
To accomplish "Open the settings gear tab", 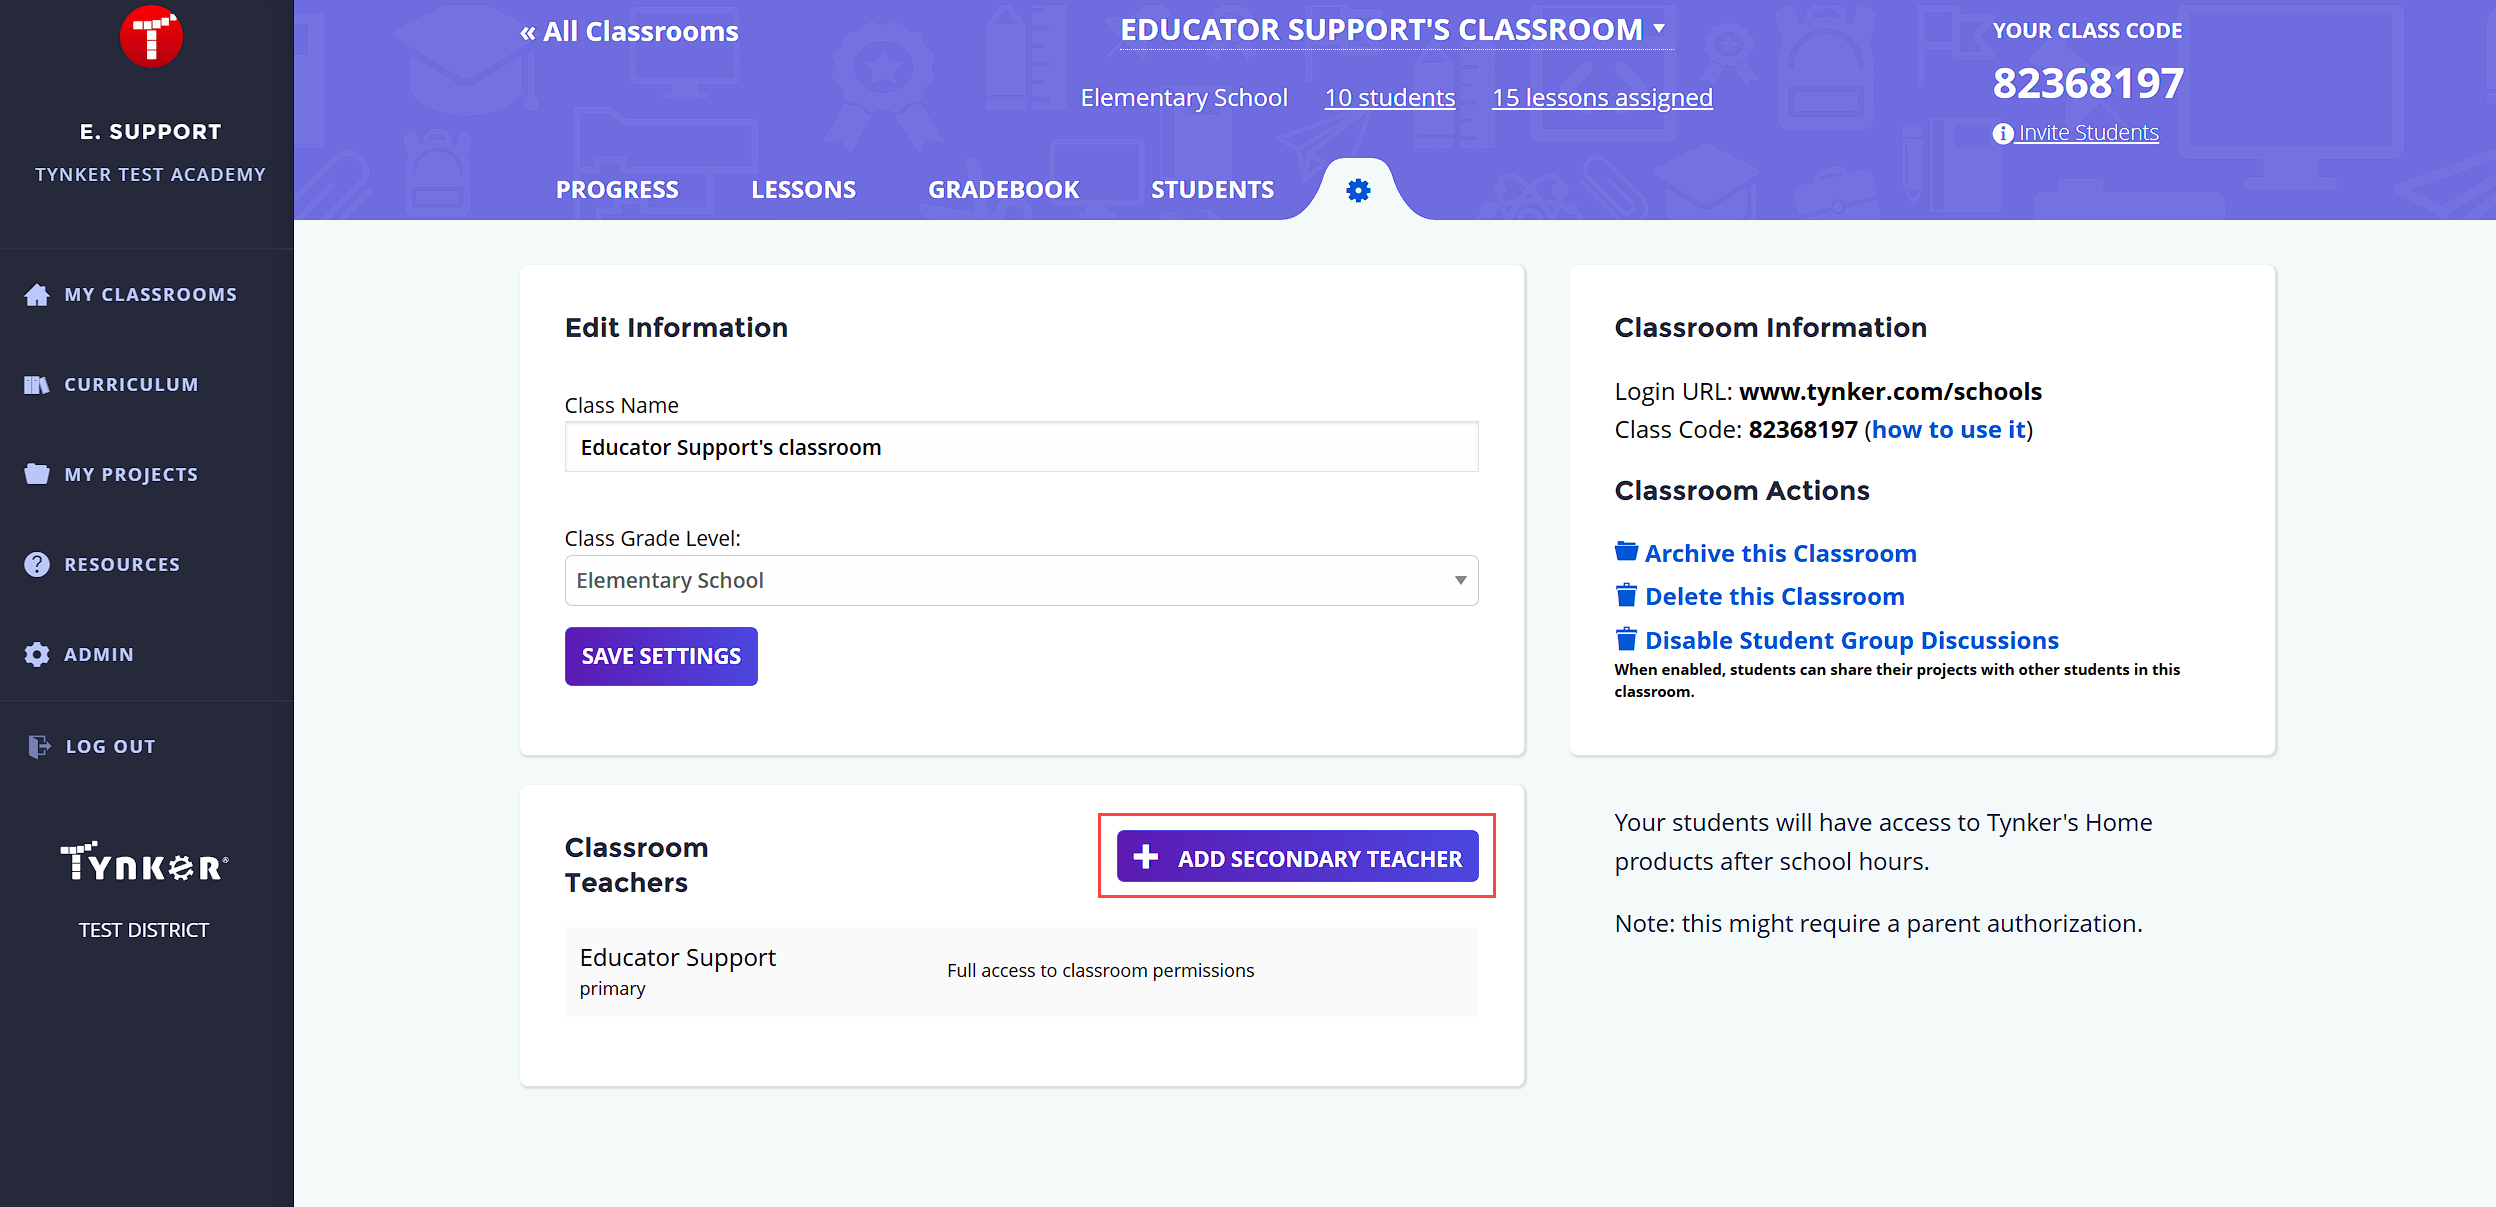I will [1358, 190].
